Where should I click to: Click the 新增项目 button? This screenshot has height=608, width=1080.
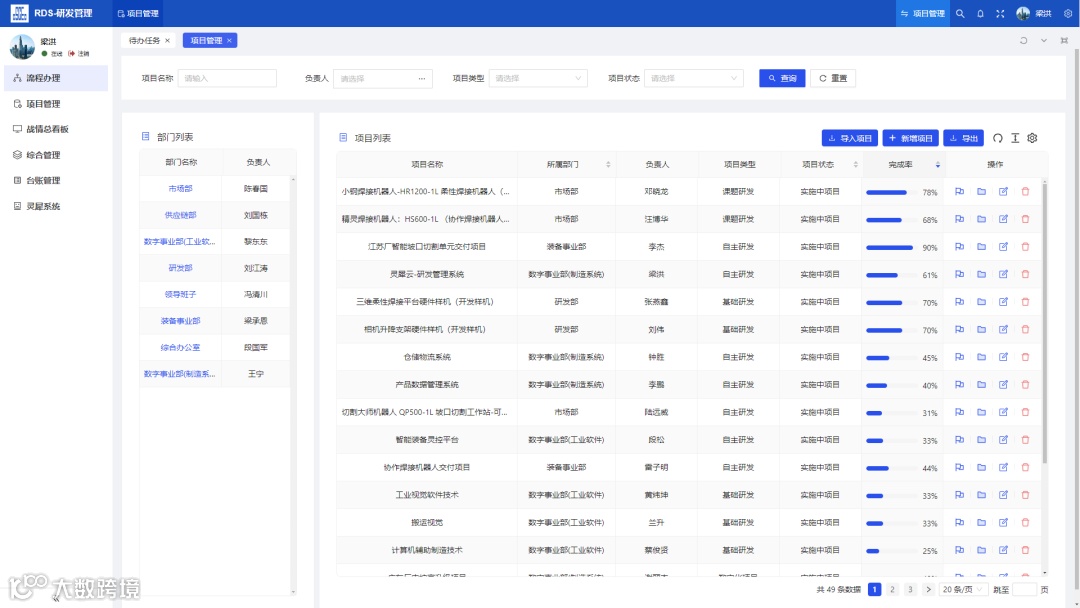tap(911, 138)
